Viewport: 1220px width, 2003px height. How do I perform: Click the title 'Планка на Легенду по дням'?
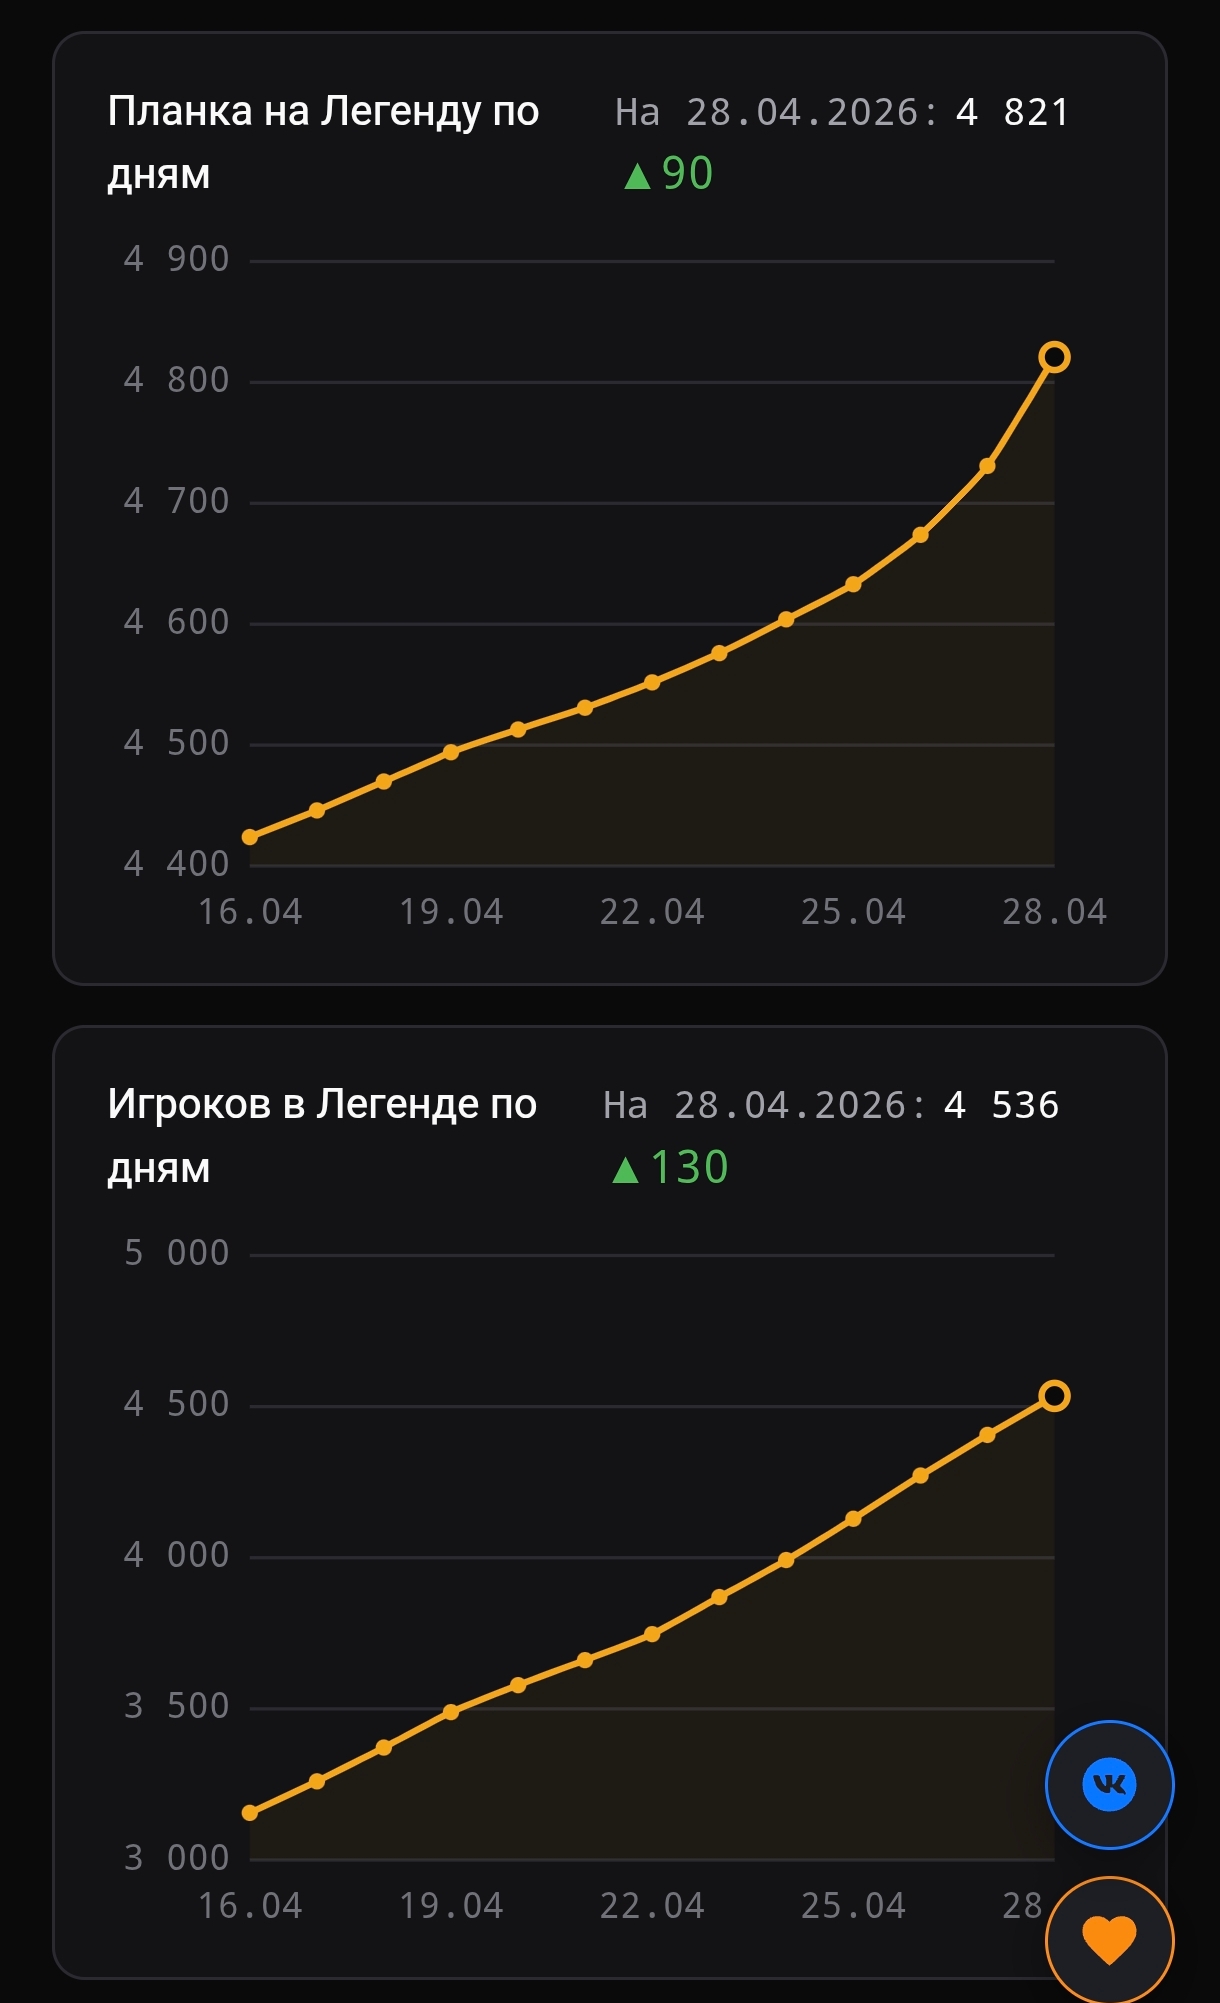pyautogui.click(x=323, y=142)
